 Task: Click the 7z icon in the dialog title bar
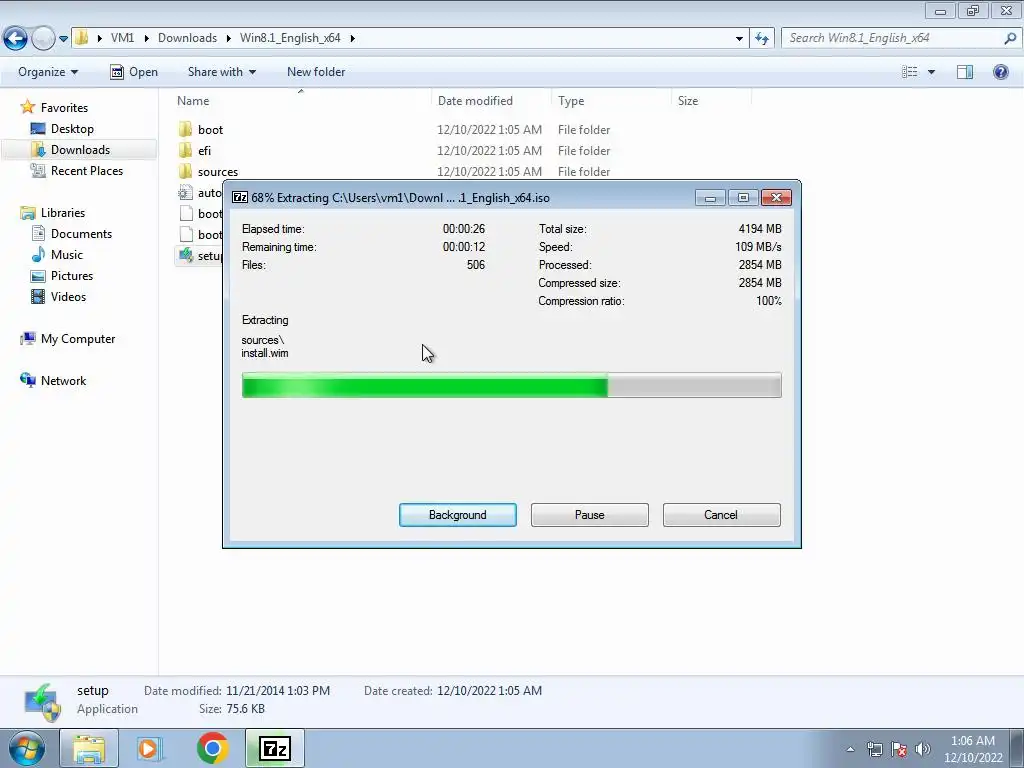(240, 197)
